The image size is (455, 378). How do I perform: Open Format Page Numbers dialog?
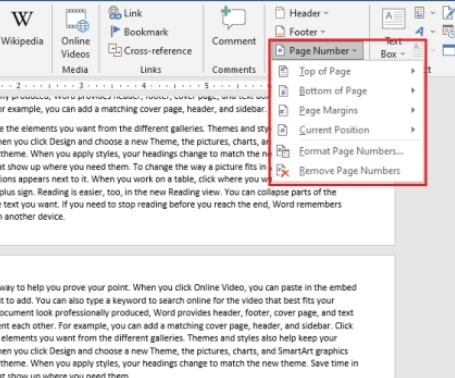click(x=347, y=151)
